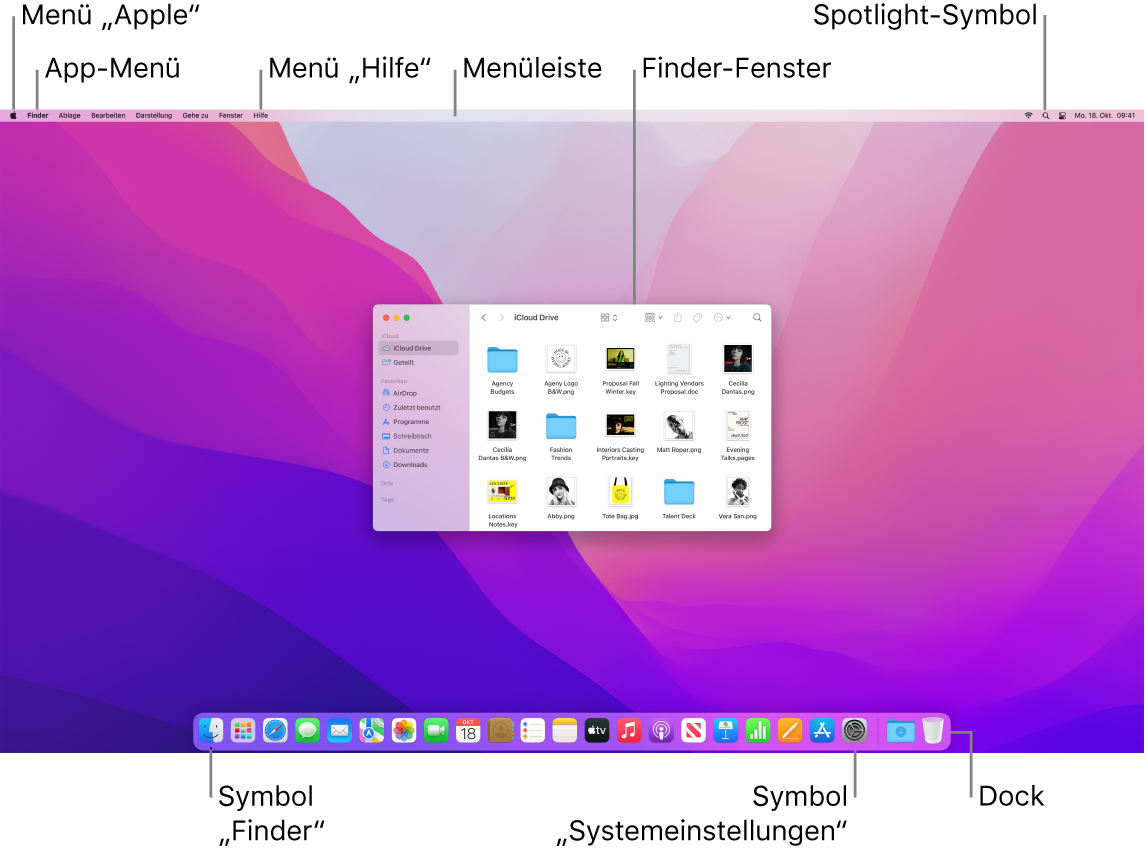Click the search magnifier in the Finder window
This screenshot has height=854, width=1146.
[x=756, y=317]
